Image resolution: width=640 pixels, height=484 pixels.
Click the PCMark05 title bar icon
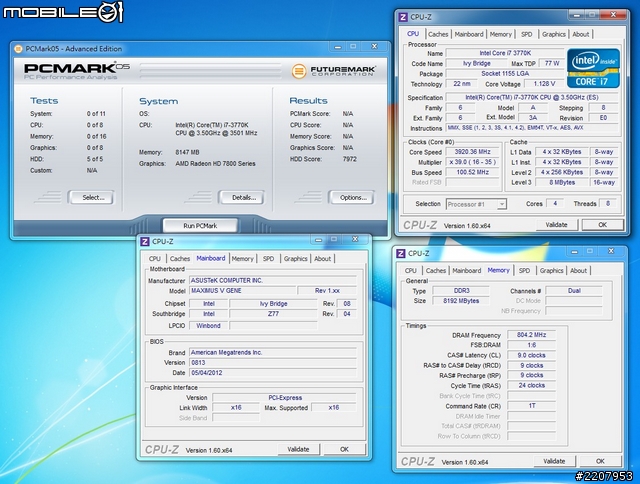tap(18, 49)
